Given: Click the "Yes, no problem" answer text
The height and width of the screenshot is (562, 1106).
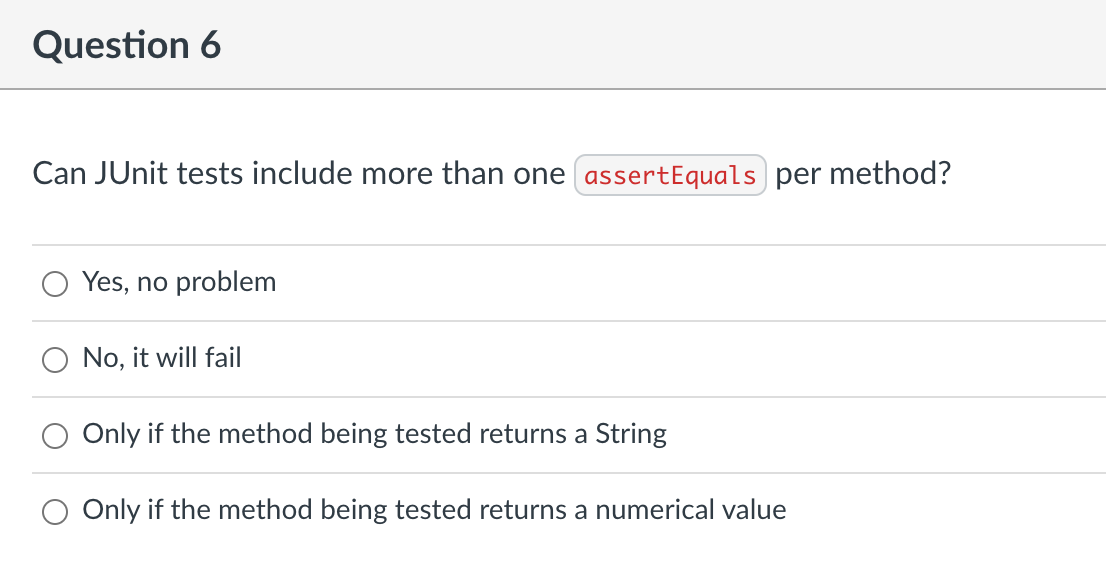Looking at the screenshot, I should (179, 282).
